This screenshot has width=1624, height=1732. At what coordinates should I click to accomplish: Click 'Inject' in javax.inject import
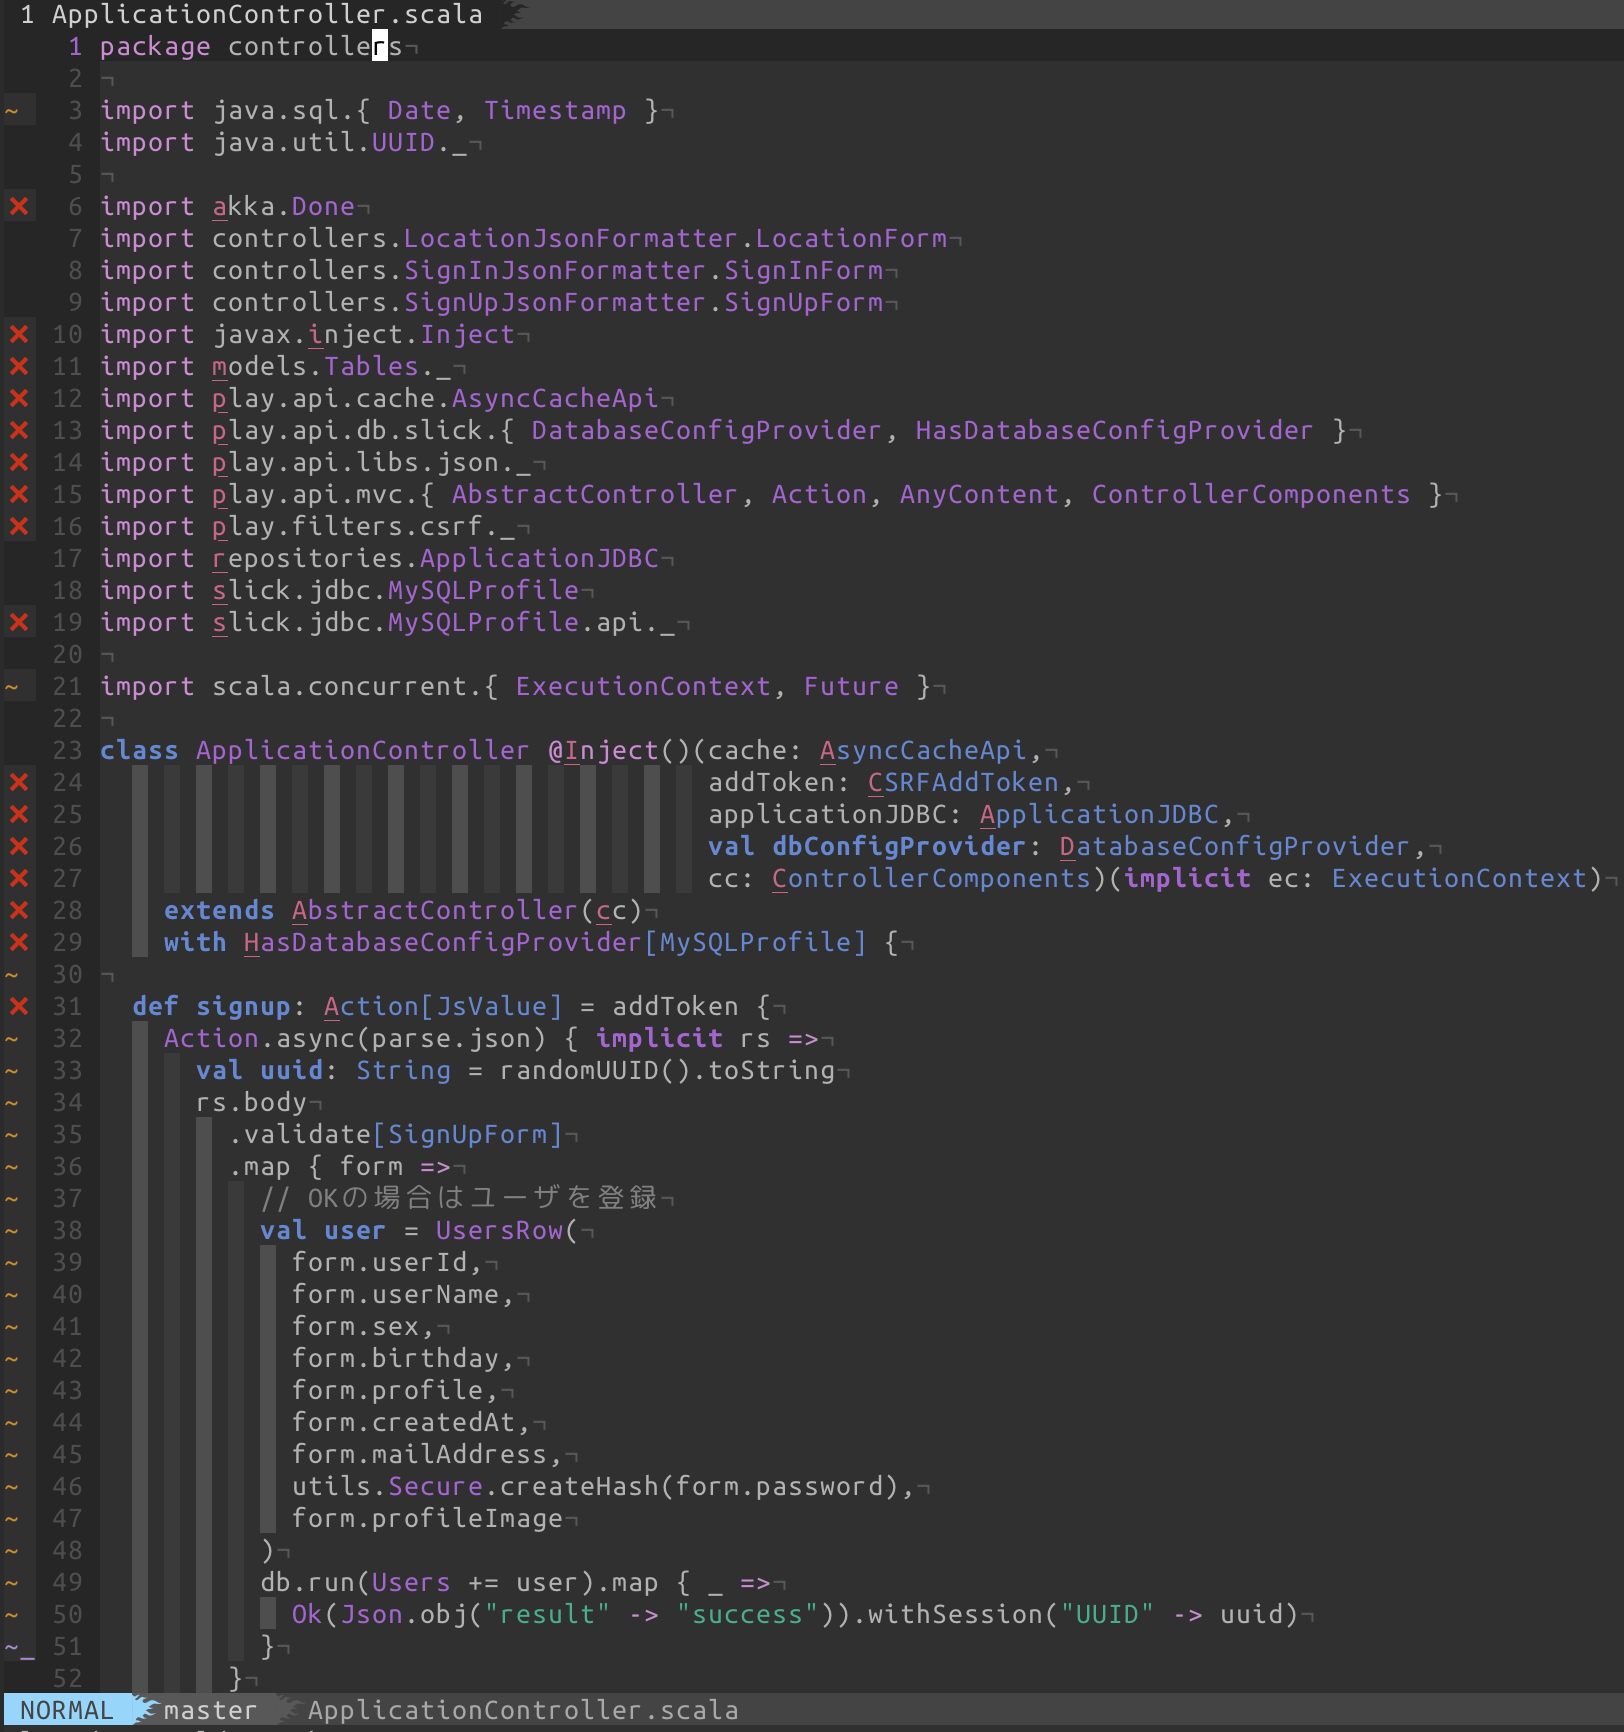(467, 335)
